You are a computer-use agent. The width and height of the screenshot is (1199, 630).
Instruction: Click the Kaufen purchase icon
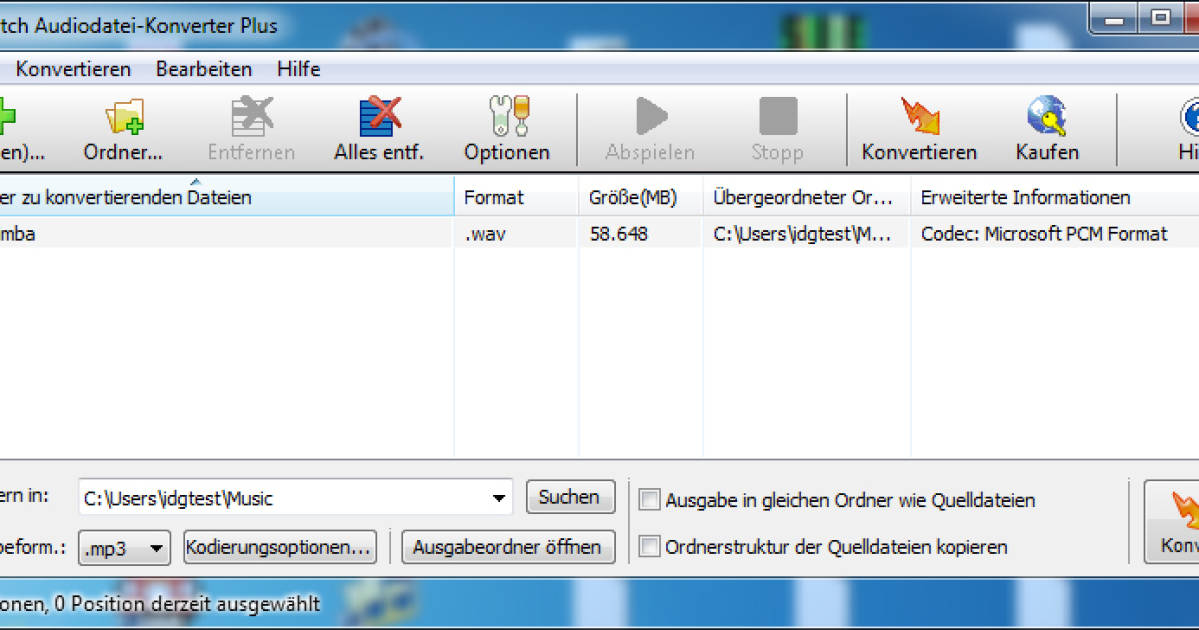pos(1047,118)
